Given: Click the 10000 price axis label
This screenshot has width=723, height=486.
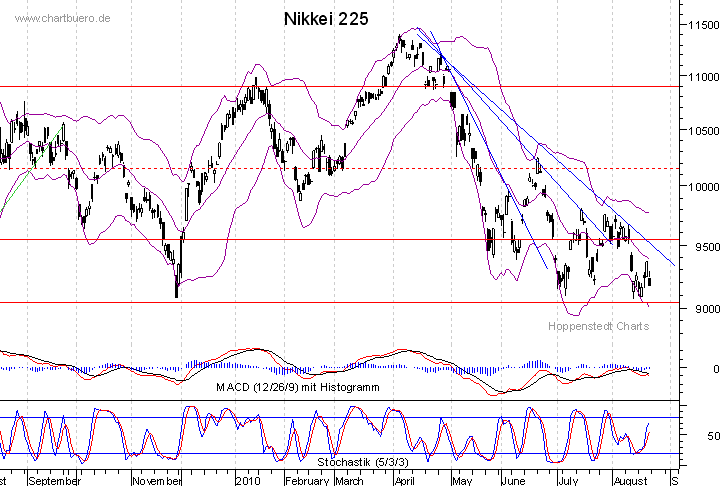Looking at the screenshot, I should (x=704, y=187).
